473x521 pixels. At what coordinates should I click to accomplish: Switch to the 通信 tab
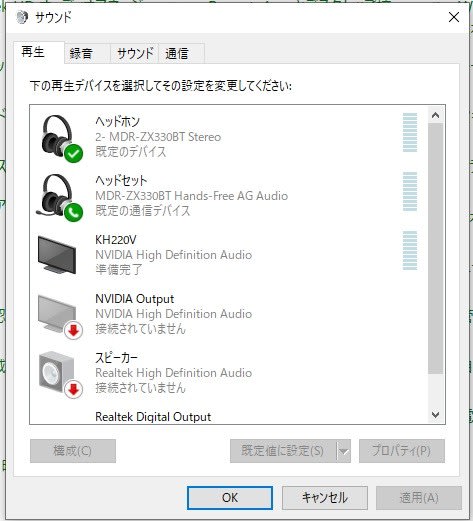181,53
